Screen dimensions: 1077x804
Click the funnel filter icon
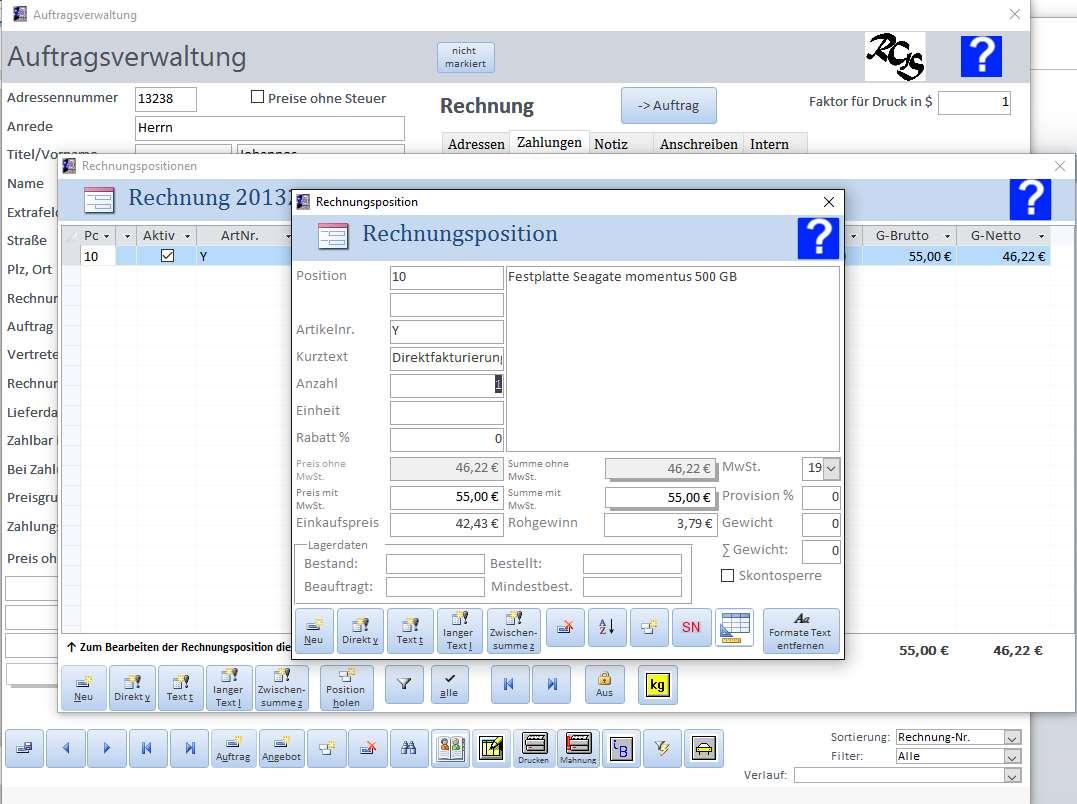[x=404, y=686]
